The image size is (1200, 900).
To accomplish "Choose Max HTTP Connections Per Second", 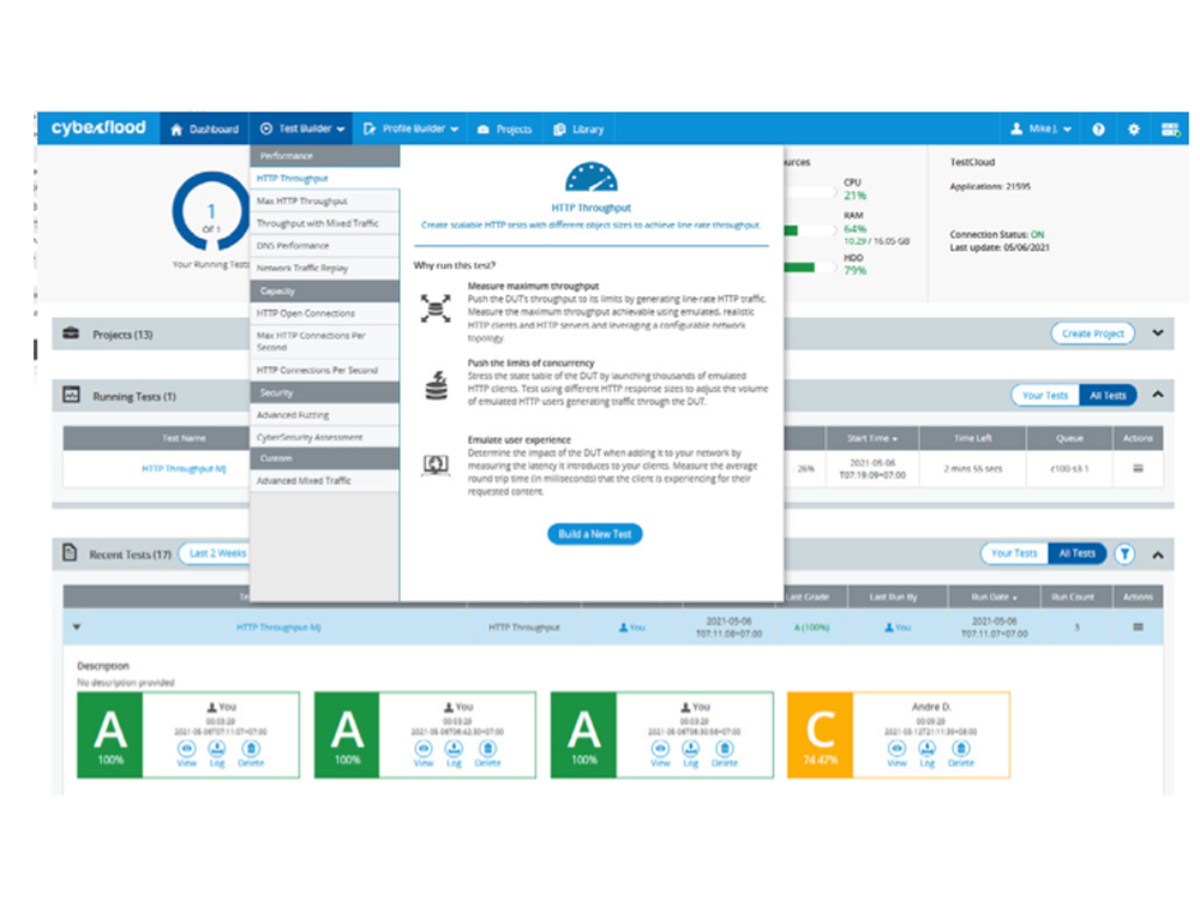I will point(325,341).
